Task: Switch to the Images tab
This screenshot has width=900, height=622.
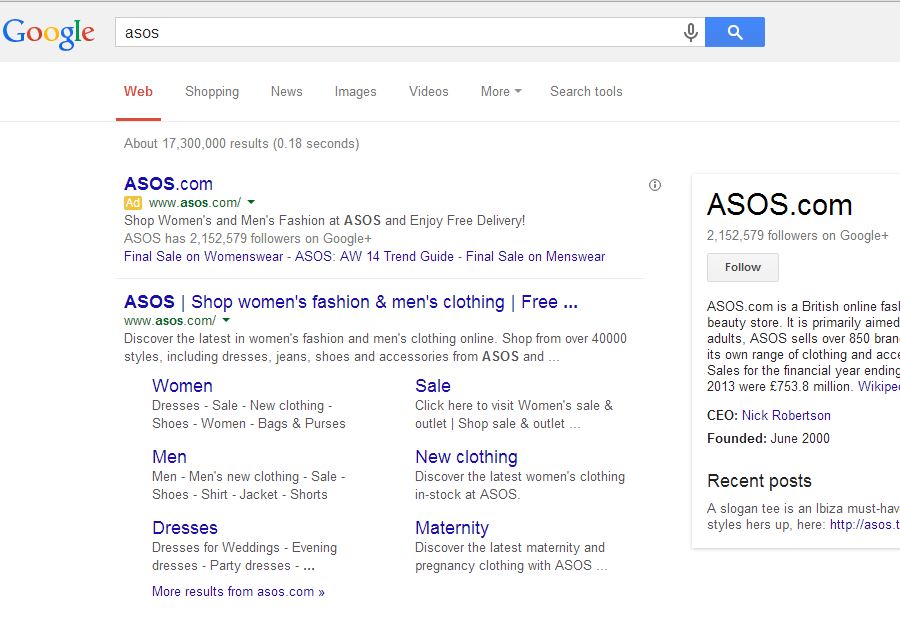Action: tap(355, 92)
